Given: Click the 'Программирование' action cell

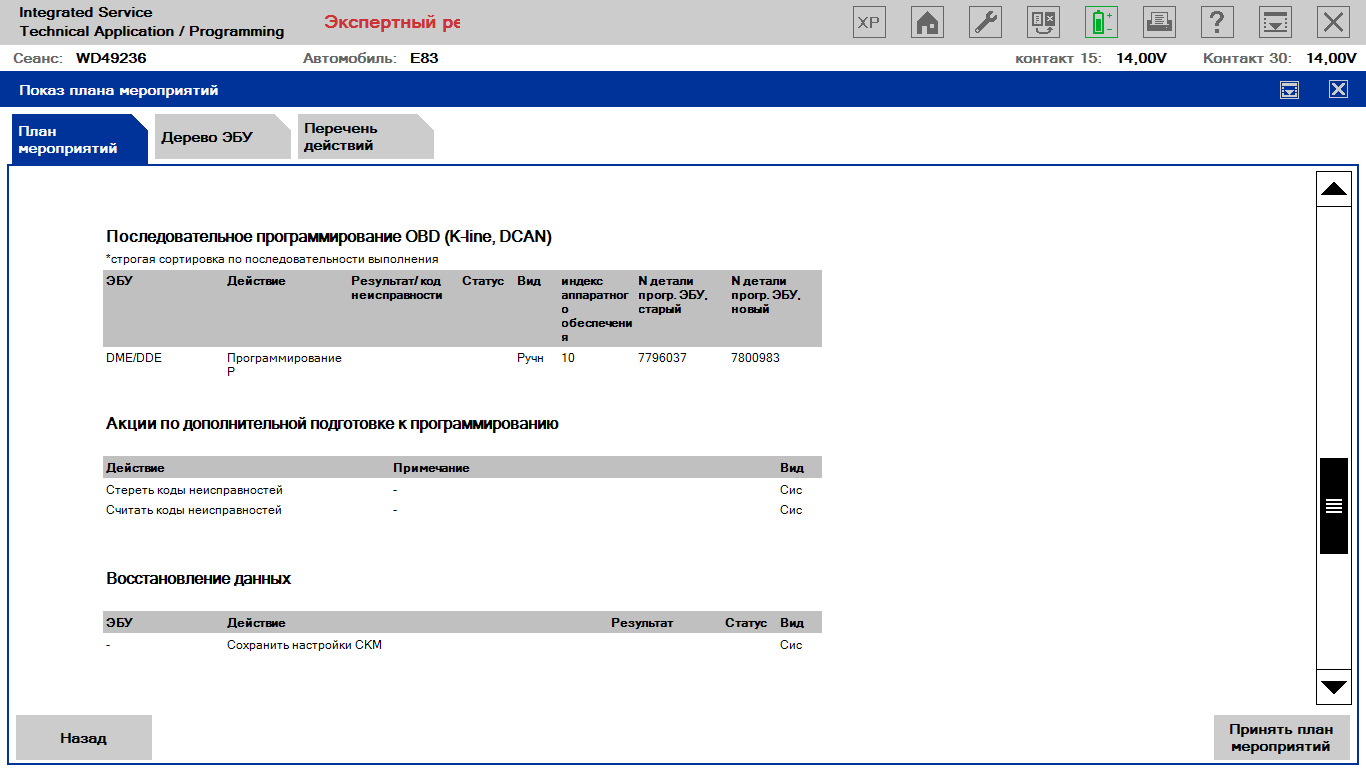Looking at the screenshot, I should tap(284, 364).
